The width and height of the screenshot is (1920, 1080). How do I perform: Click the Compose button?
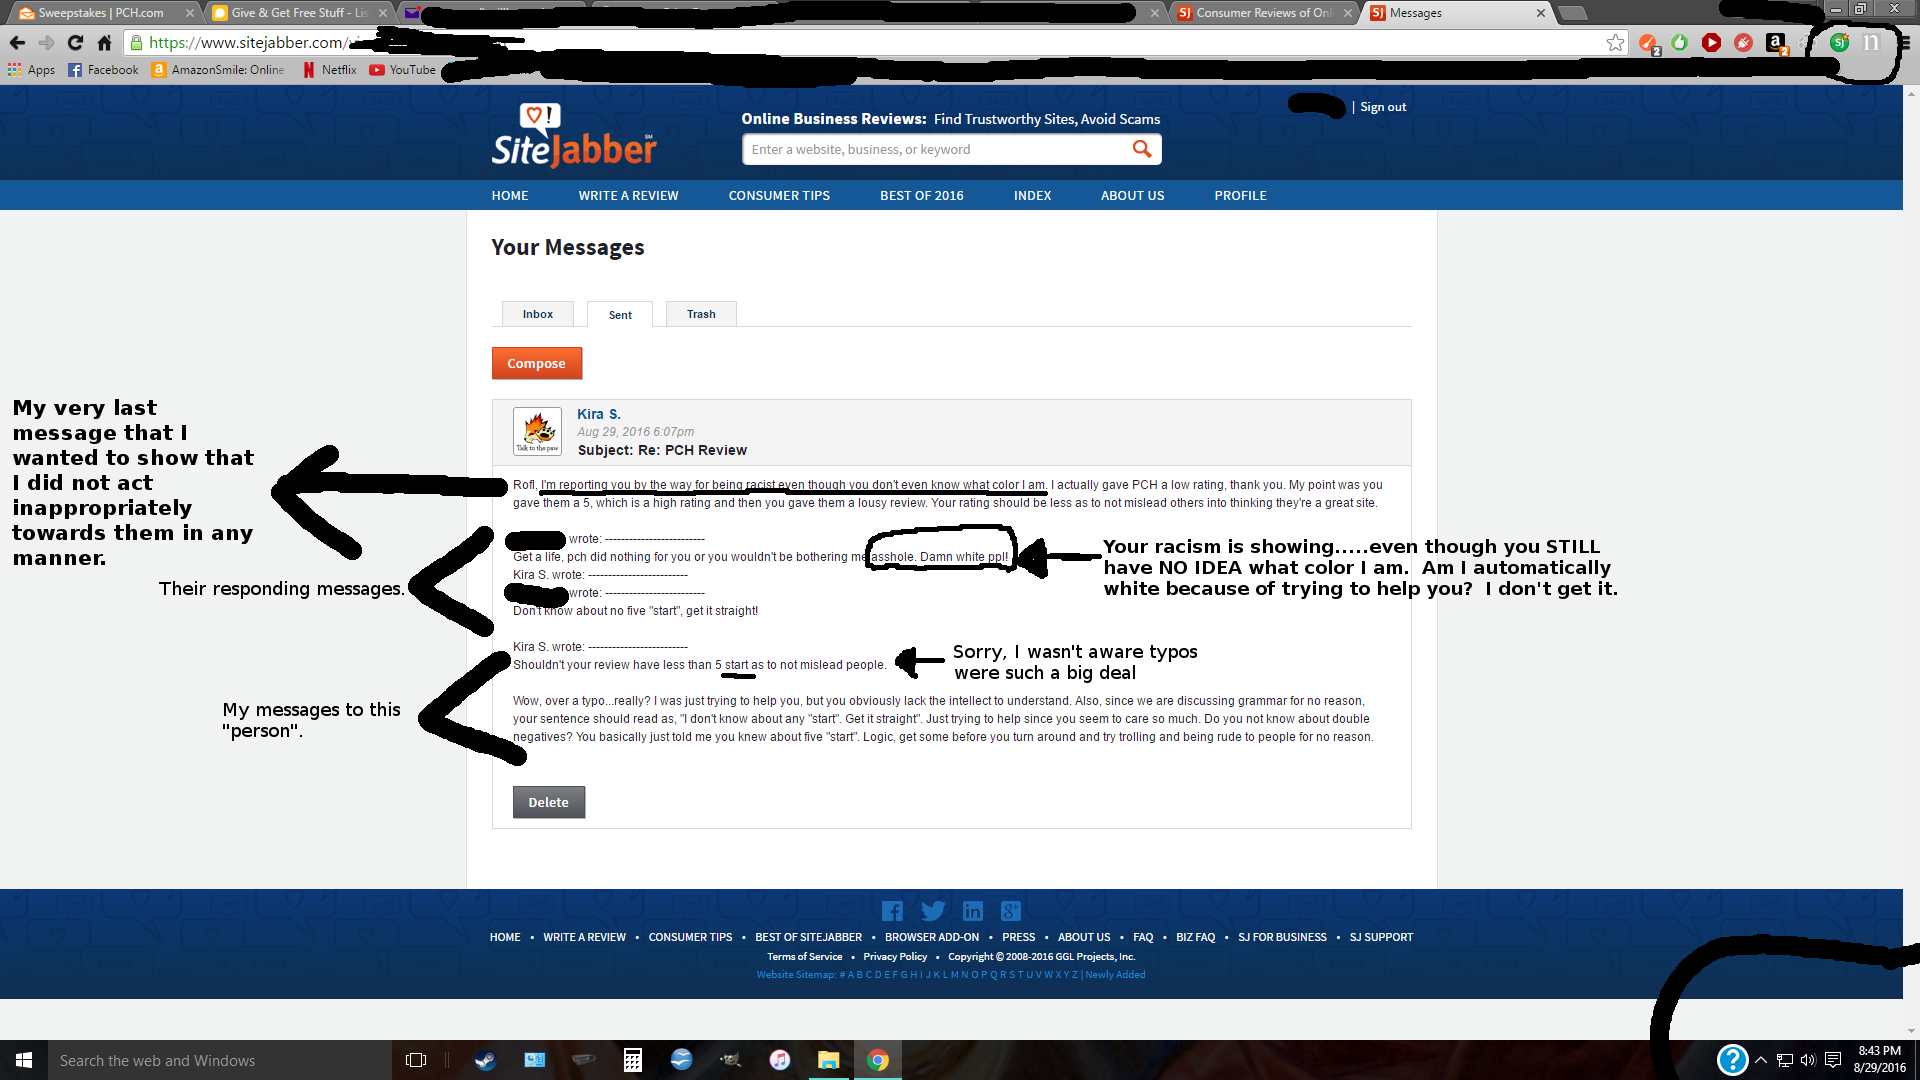pos(535,364)
